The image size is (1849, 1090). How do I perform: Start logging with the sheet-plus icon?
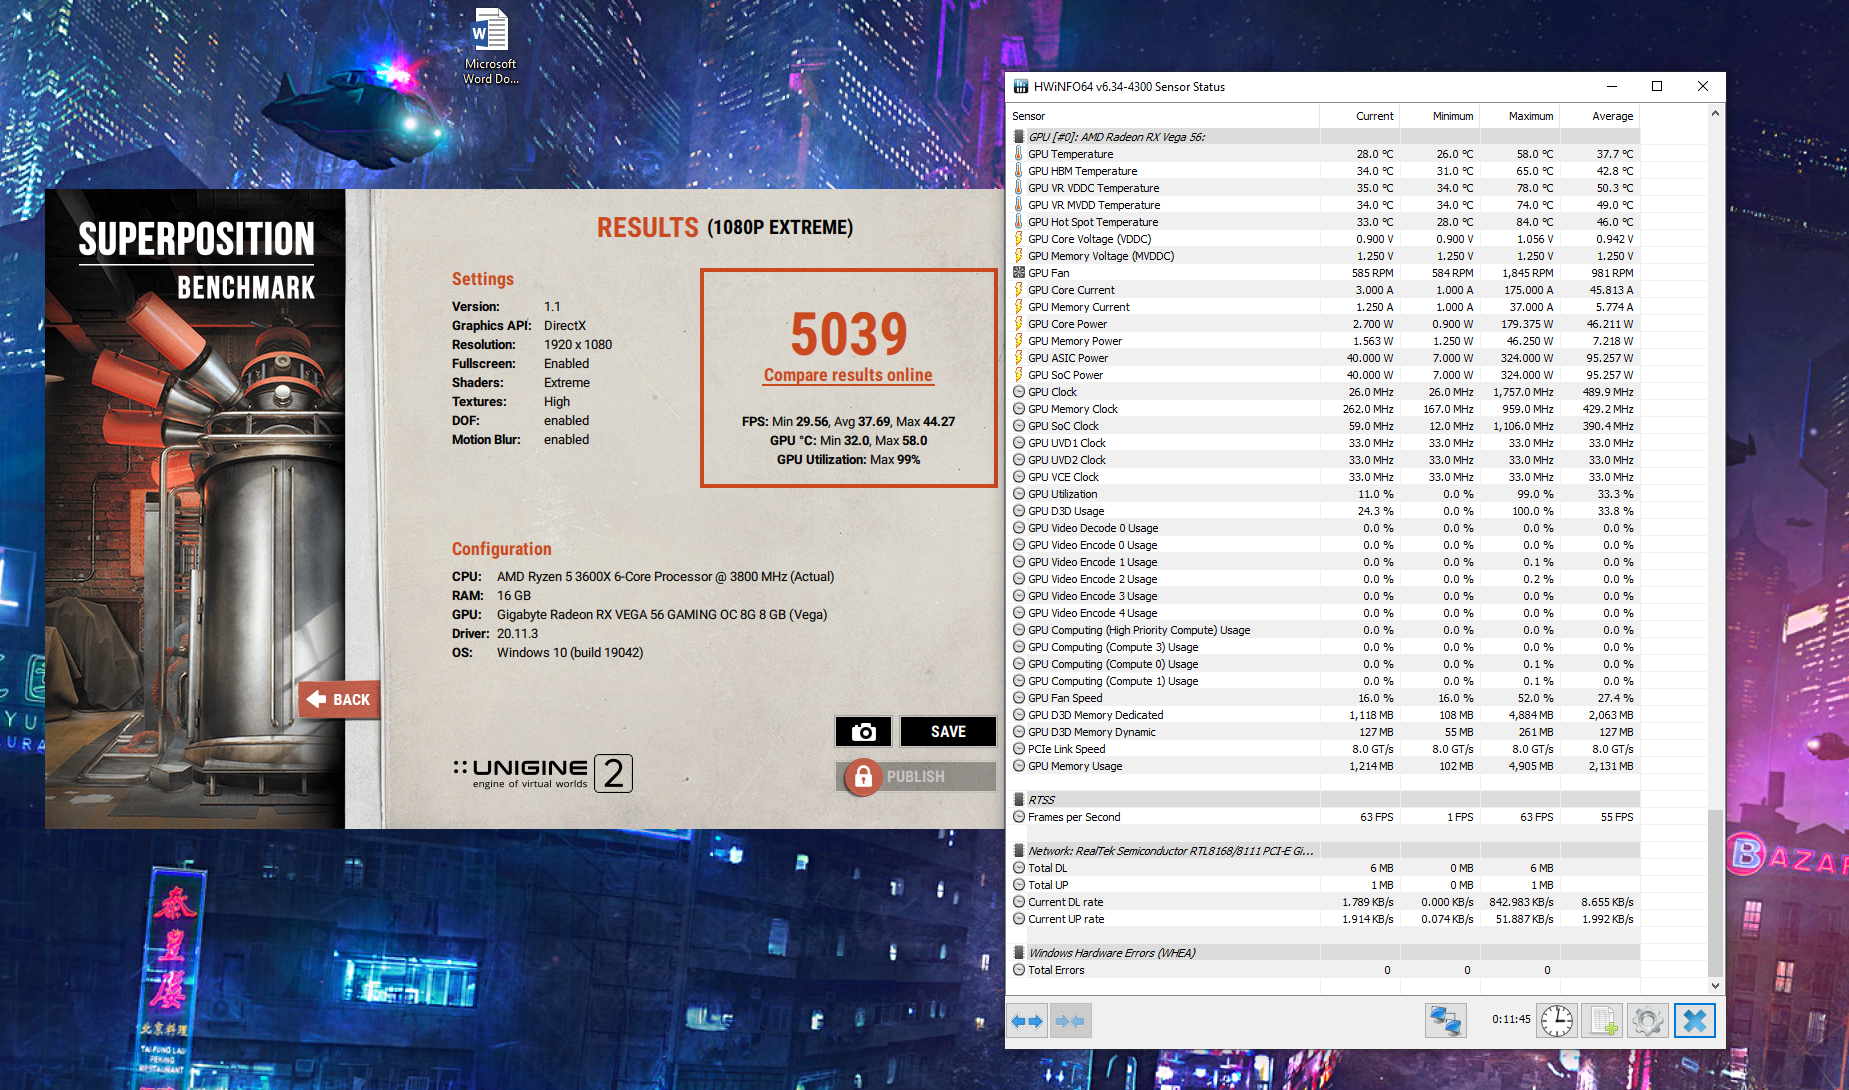(x=1603, y=1021)
